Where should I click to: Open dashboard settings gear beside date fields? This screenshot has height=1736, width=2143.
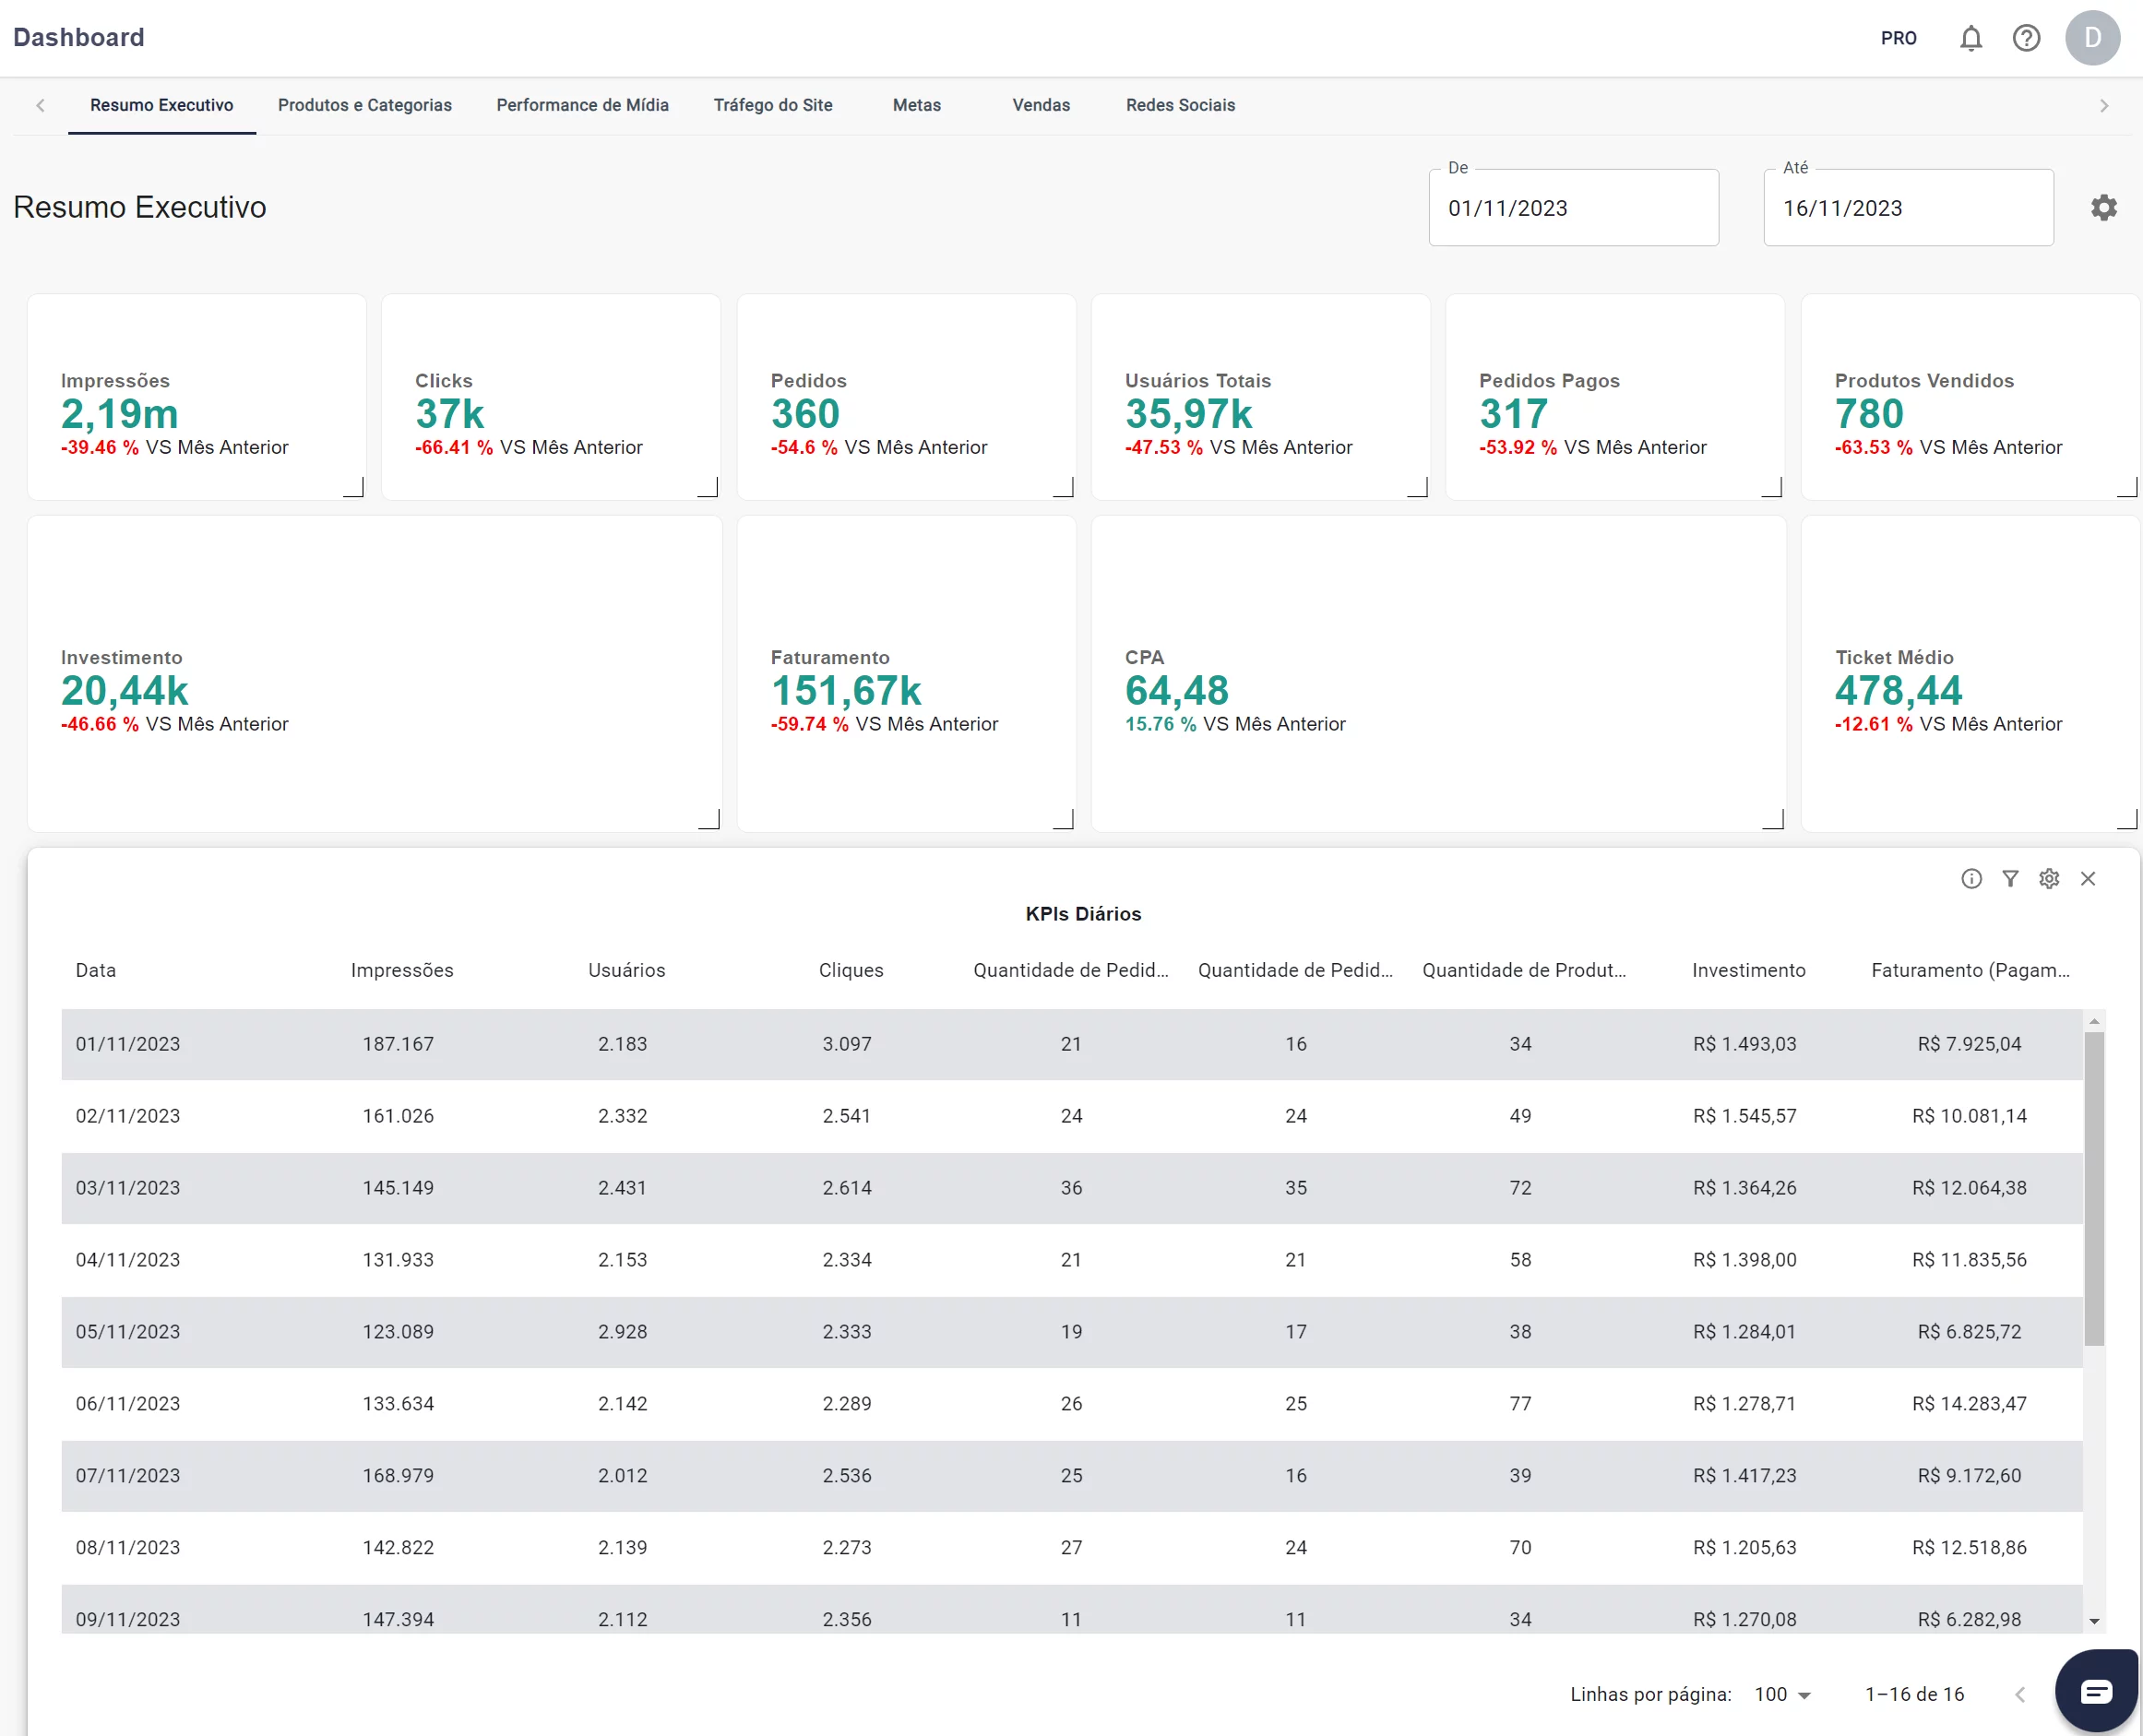2104,208
